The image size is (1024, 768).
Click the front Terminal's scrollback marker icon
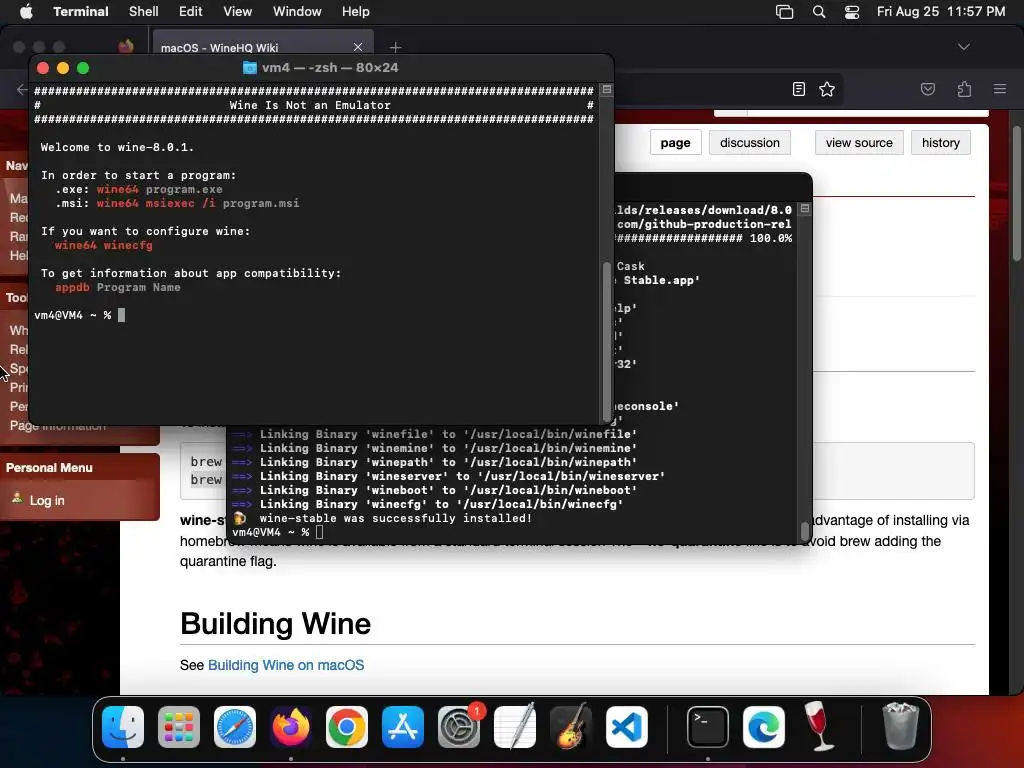click(x=607, y=89)
